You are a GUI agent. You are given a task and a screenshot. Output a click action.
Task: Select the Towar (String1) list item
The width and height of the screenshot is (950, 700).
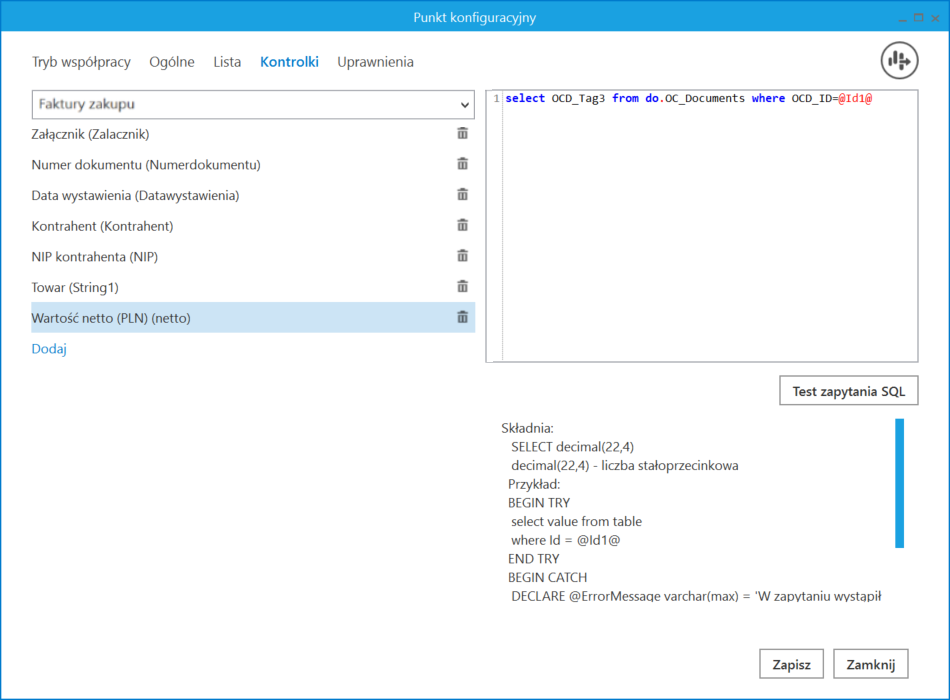pyautogui.click(x=75, y=287)
